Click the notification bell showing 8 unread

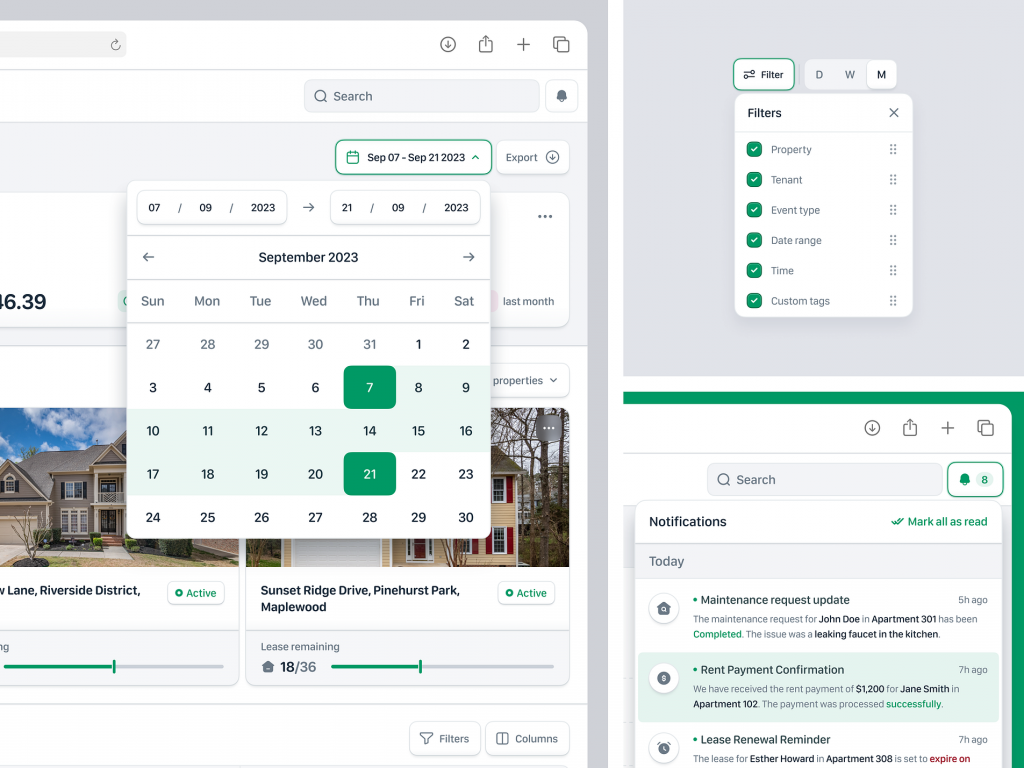tap(975, 480)
